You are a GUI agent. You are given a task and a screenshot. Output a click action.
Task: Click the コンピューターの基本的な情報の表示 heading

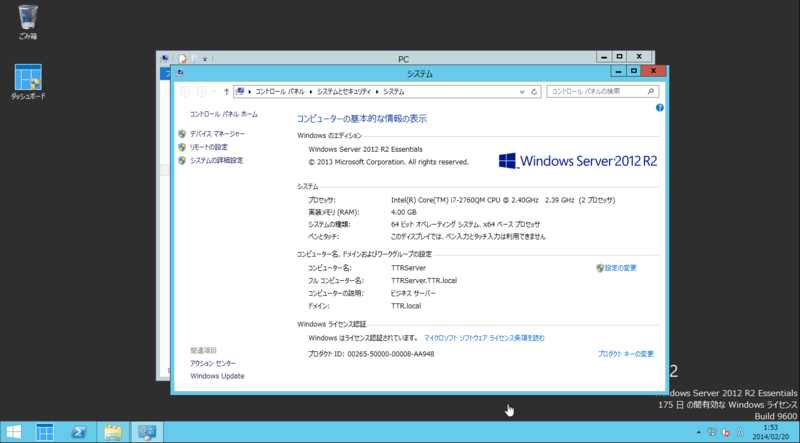coord(362,119)
